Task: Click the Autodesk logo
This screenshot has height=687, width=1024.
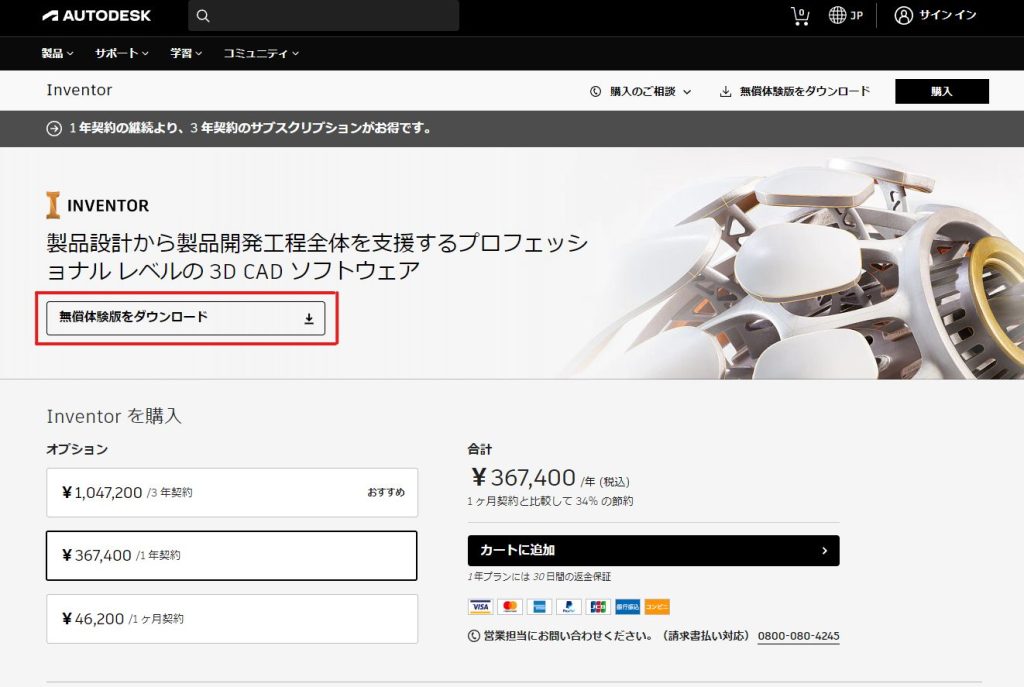Action: [x=96, y=16]
